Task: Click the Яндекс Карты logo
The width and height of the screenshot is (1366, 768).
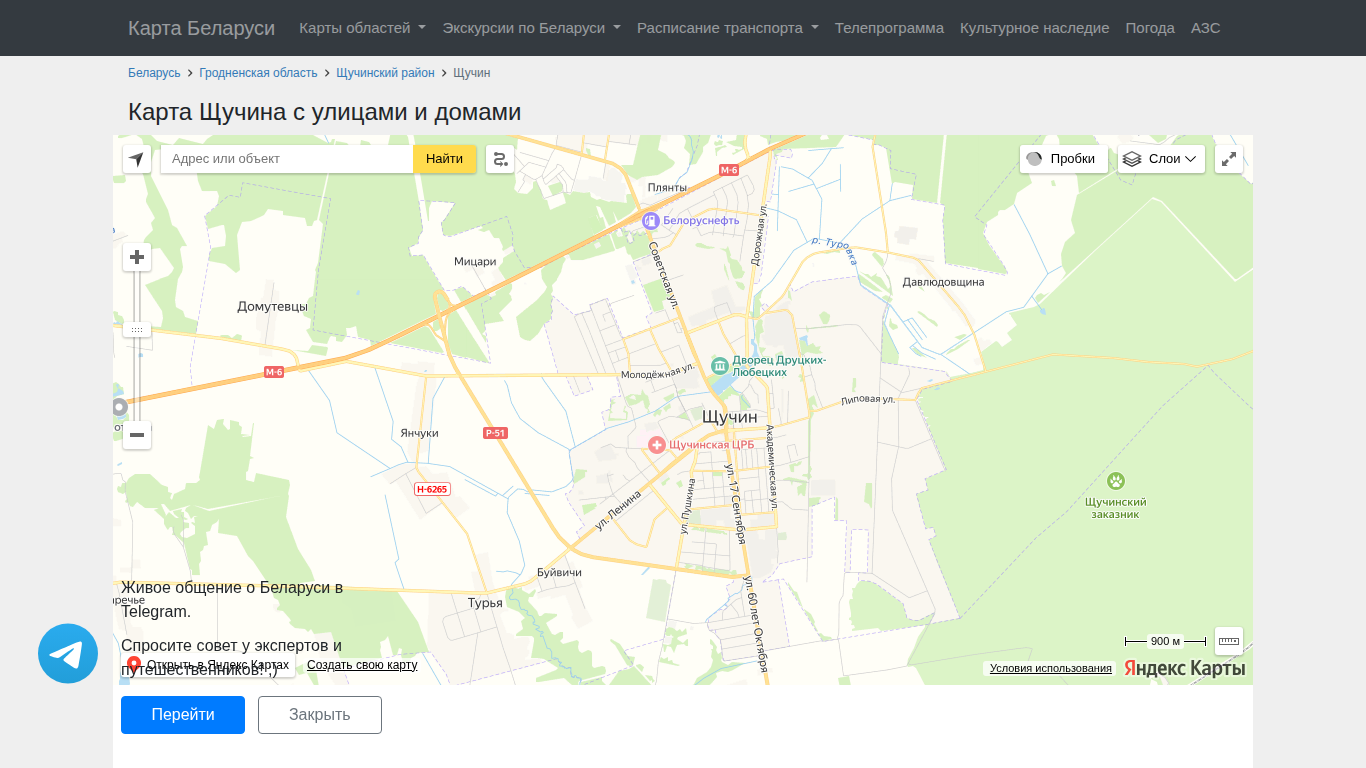Action: pos(1185,668)
